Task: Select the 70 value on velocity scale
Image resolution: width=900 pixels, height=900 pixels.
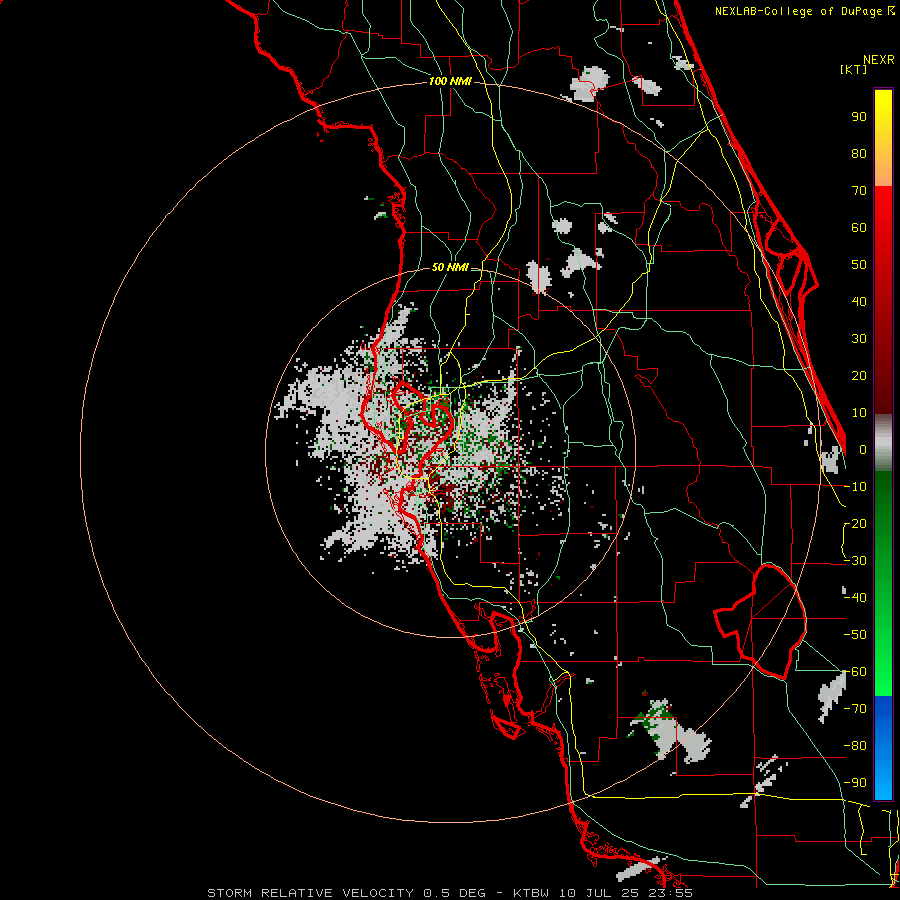Action: [x=859, y=191]
